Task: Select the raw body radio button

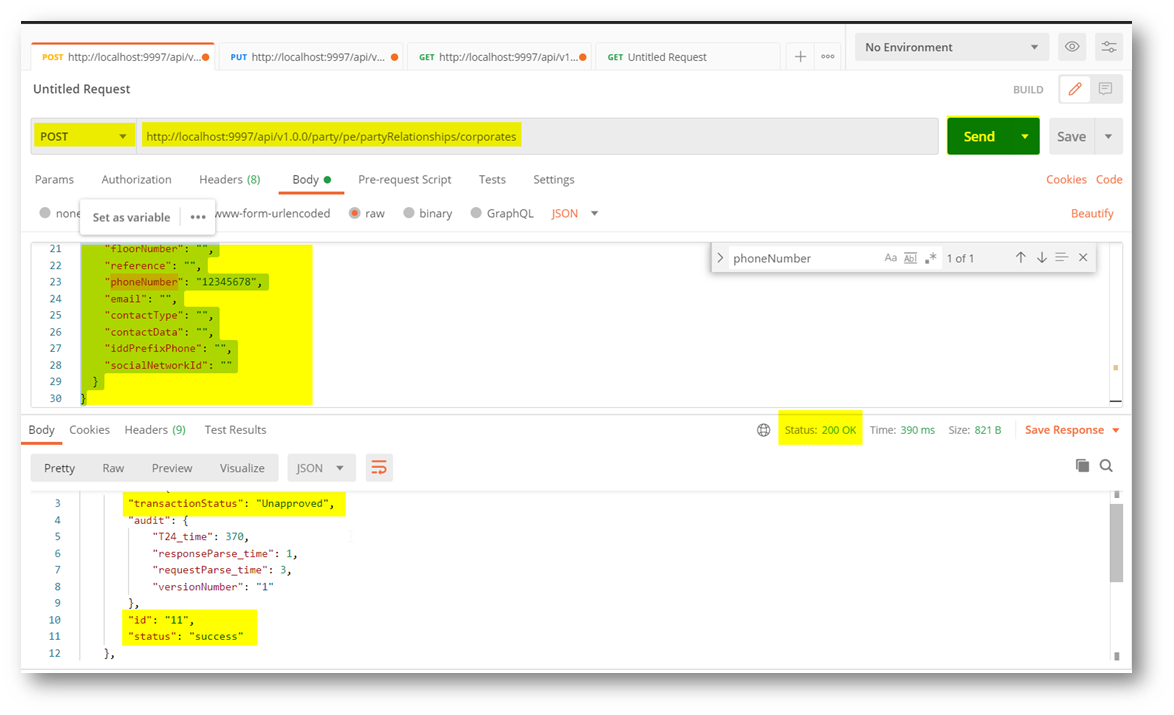Action: (355, 214)
